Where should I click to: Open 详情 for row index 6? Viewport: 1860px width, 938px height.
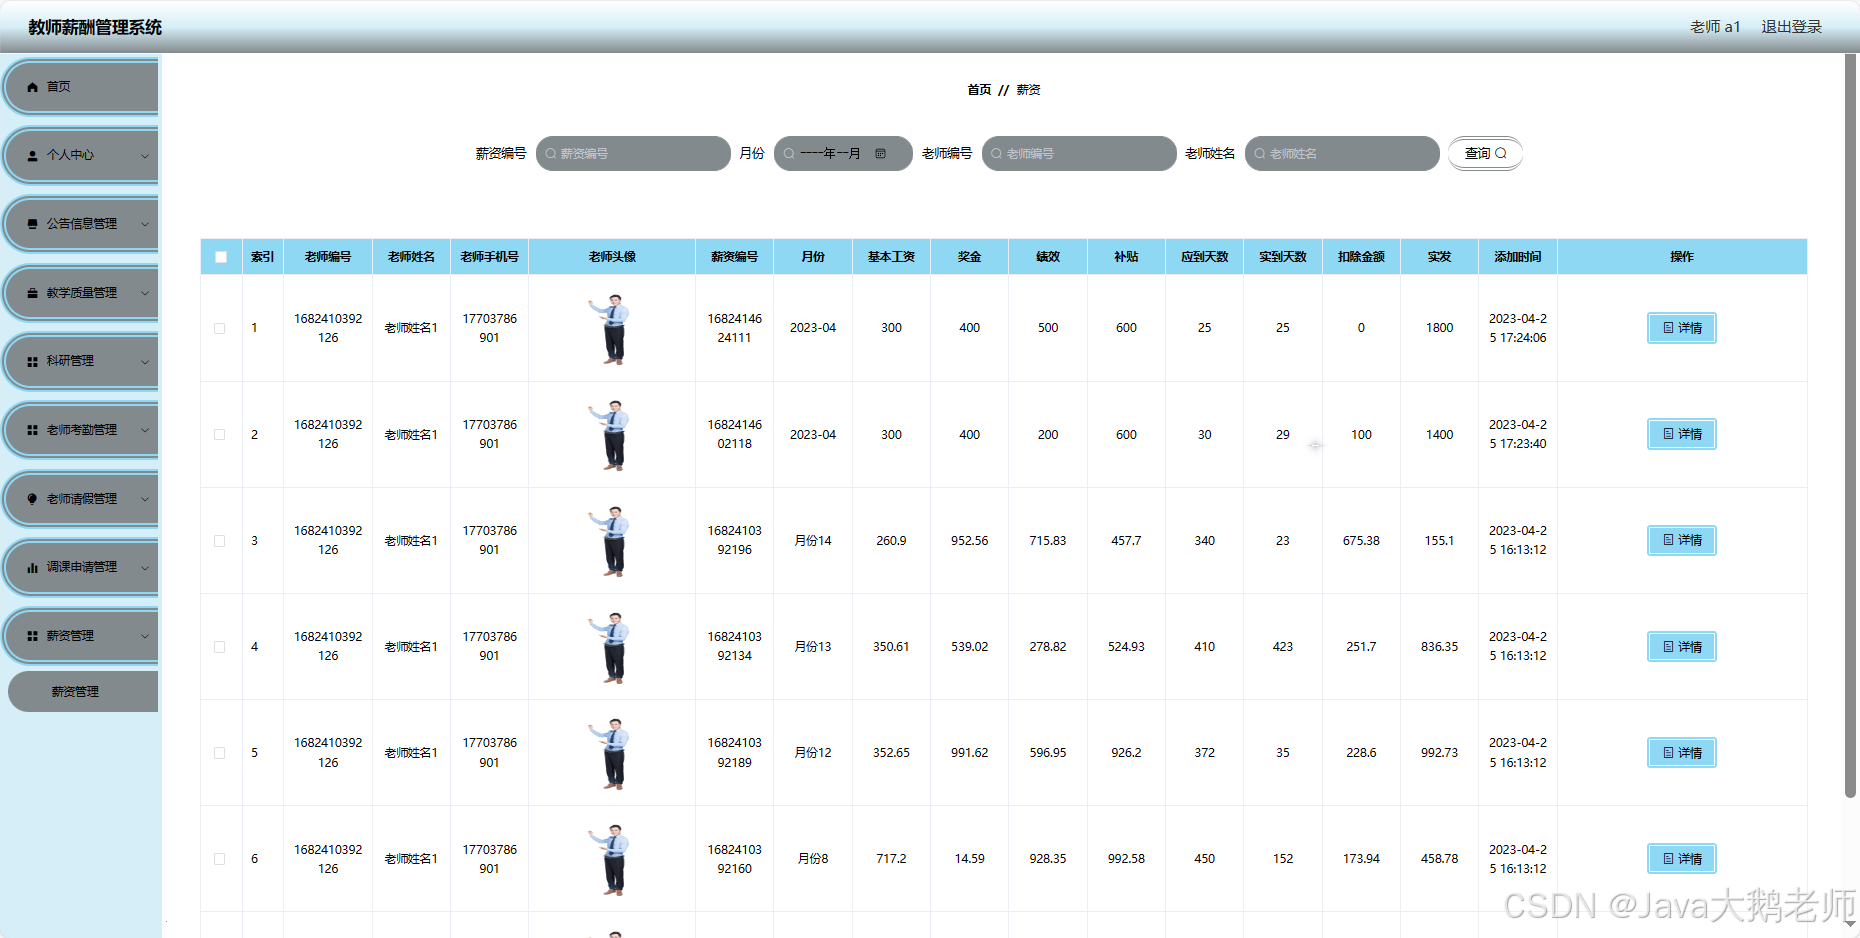click(x=1682, y=859)
